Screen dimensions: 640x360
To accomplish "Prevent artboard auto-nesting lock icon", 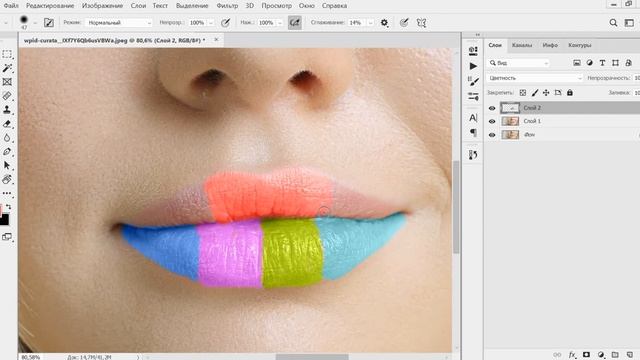I will (558, 93).
